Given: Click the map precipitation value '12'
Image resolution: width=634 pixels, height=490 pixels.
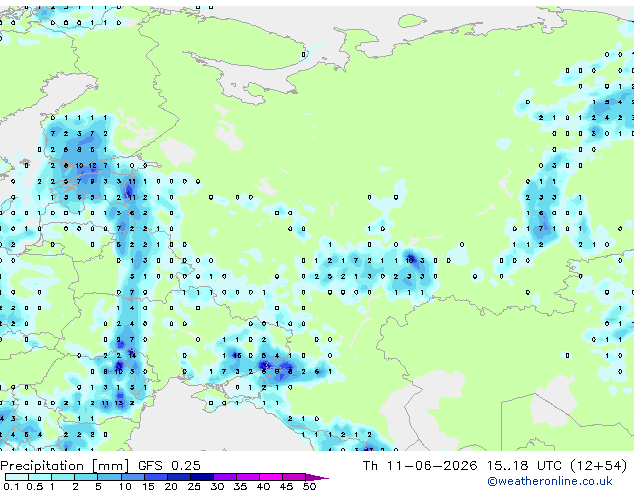Looking at the screenshot, I should point(93,165).
